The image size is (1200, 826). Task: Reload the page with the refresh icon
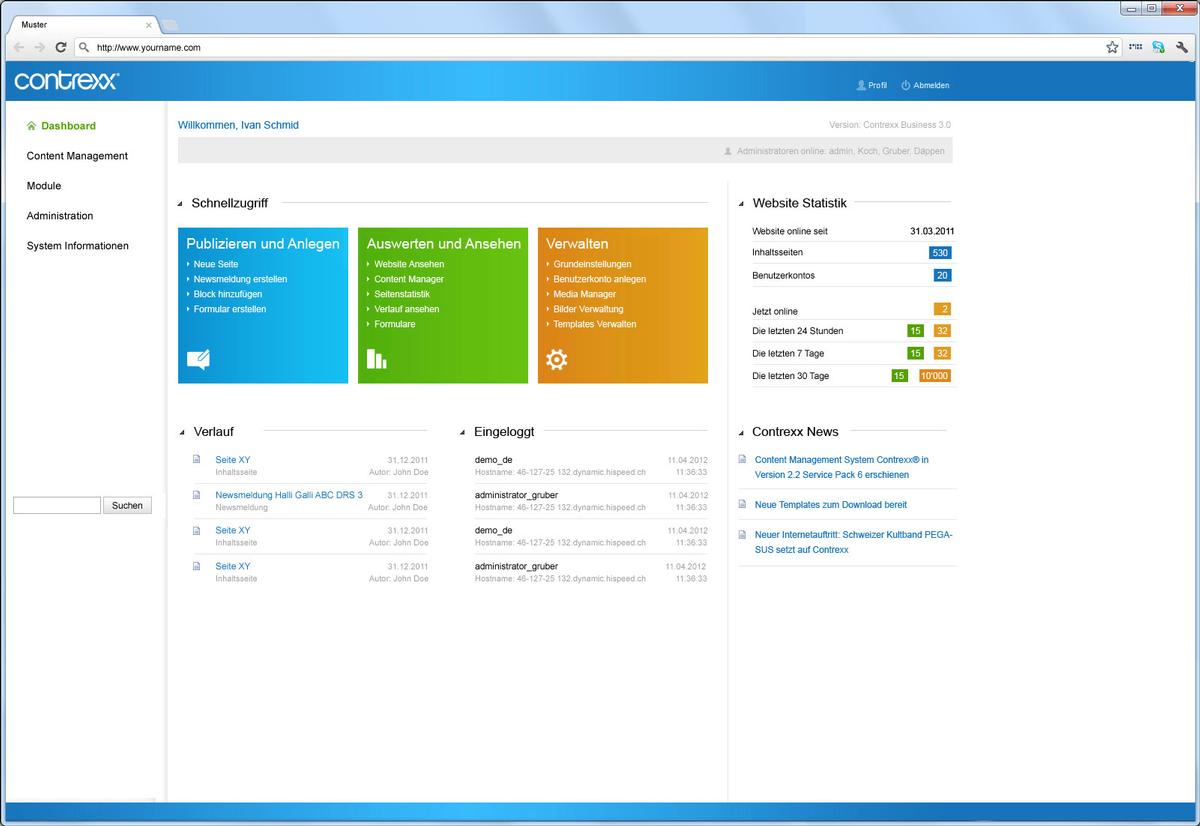[61, 47]
